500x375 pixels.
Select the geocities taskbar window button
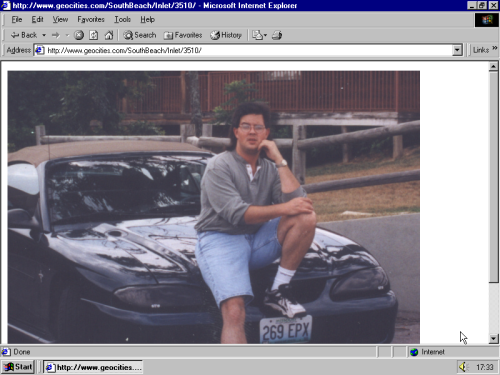click(x=93, y=367)
